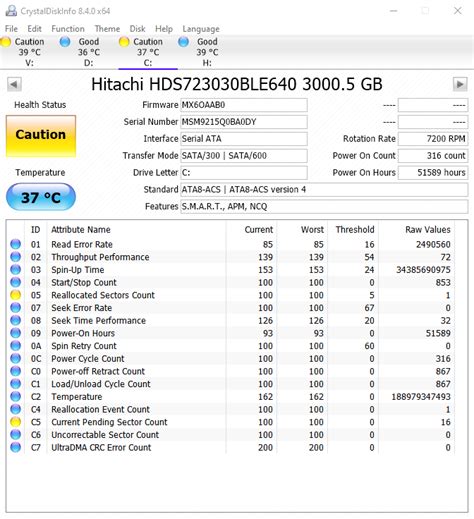Go to previous disk with left arrow
Screen dimensions: 474x519
14,84
